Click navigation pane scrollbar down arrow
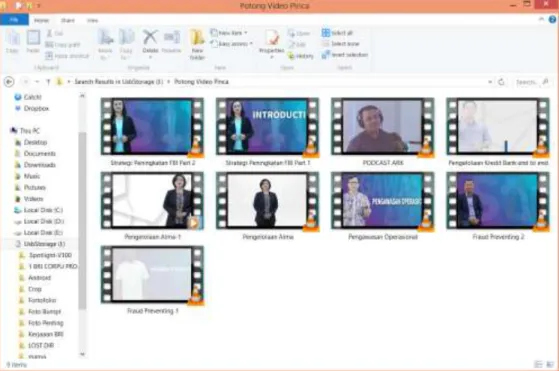 82,354
